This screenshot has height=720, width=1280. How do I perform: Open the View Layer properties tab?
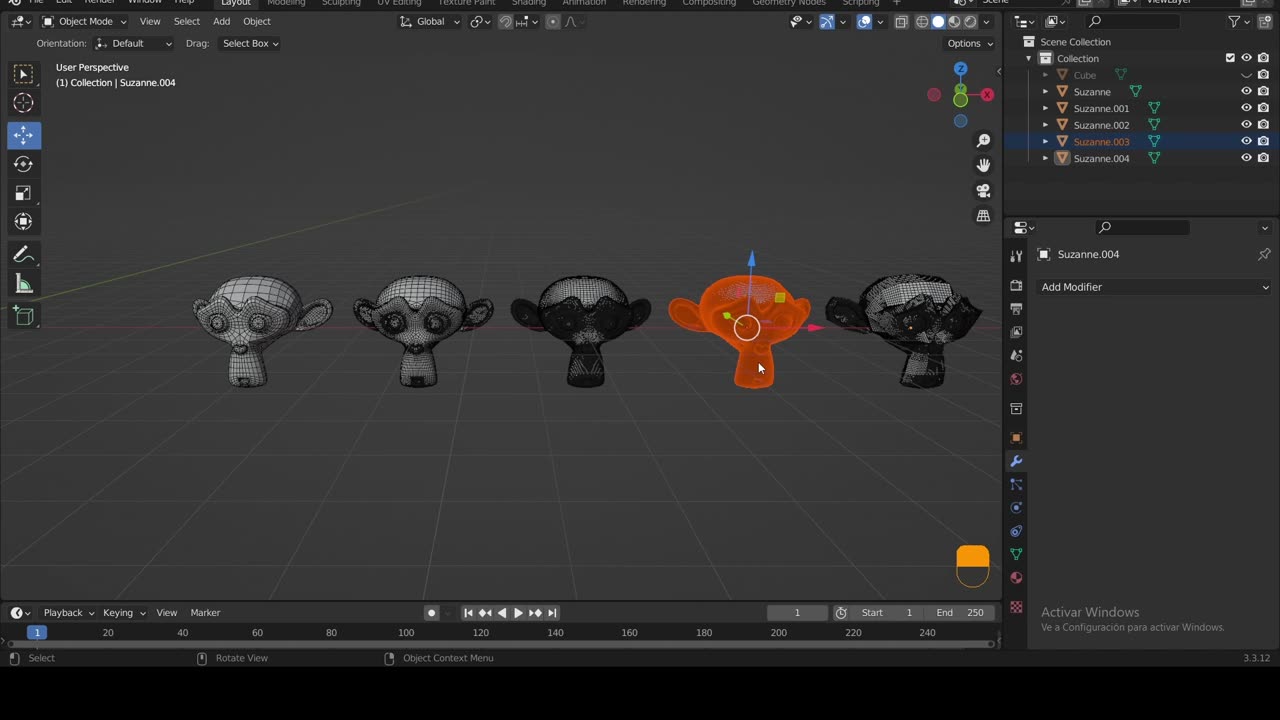click(1016, 332)
